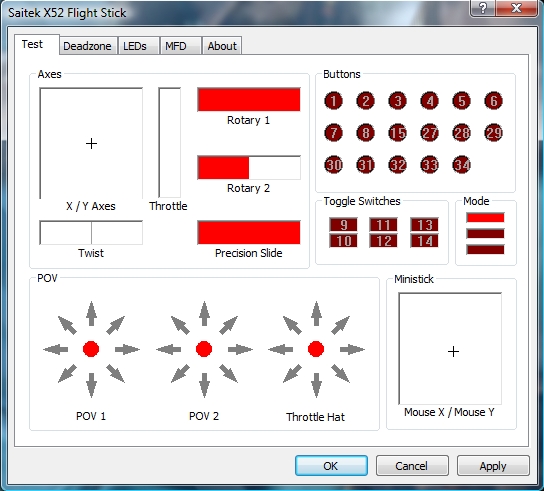This screenshot has height=491, width=544.
Task: Click the Throttle Hat upper-left arrow
Action: click(x=292, y=325)
